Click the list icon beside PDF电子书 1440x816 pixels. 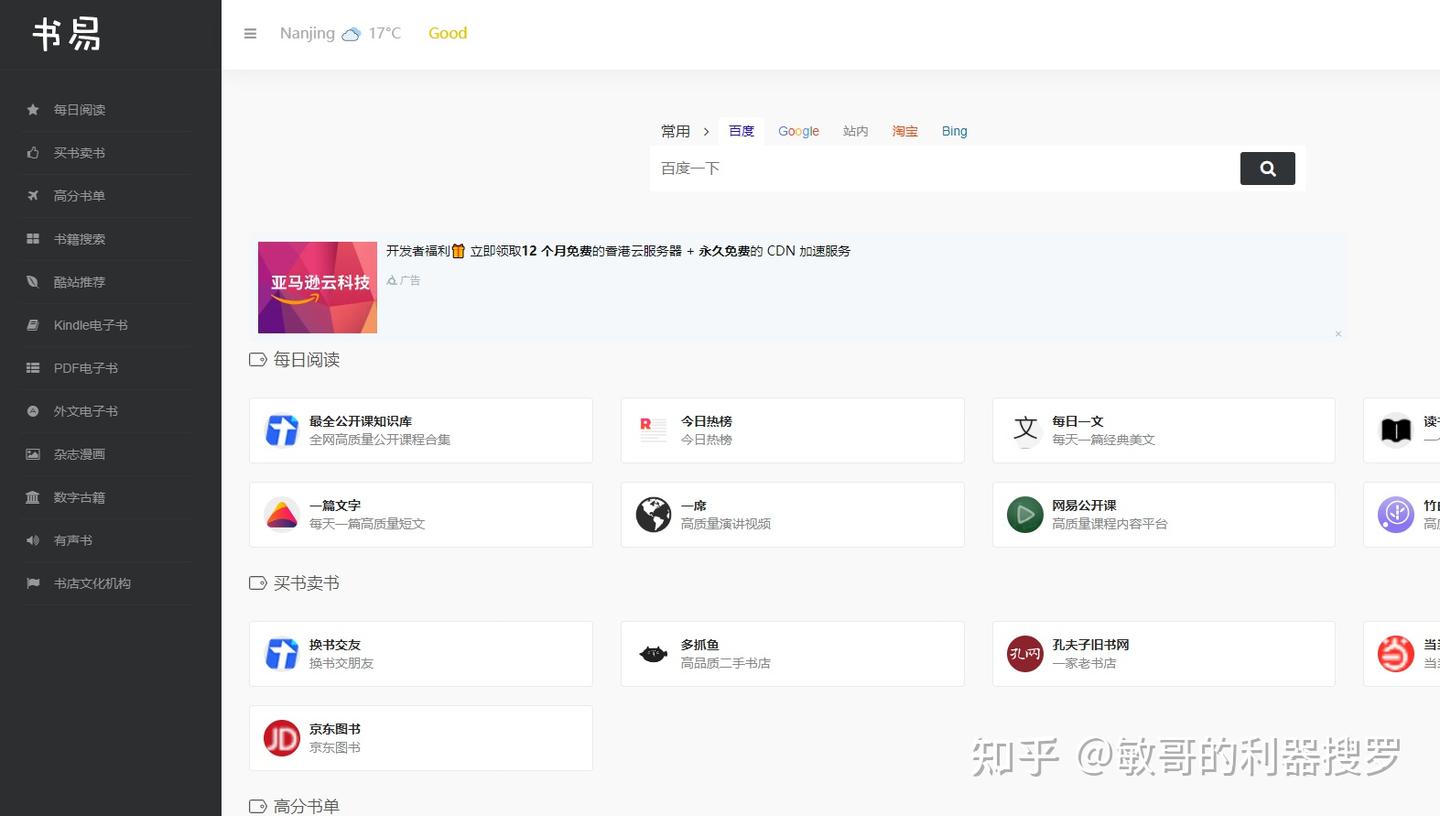point(33,368)
